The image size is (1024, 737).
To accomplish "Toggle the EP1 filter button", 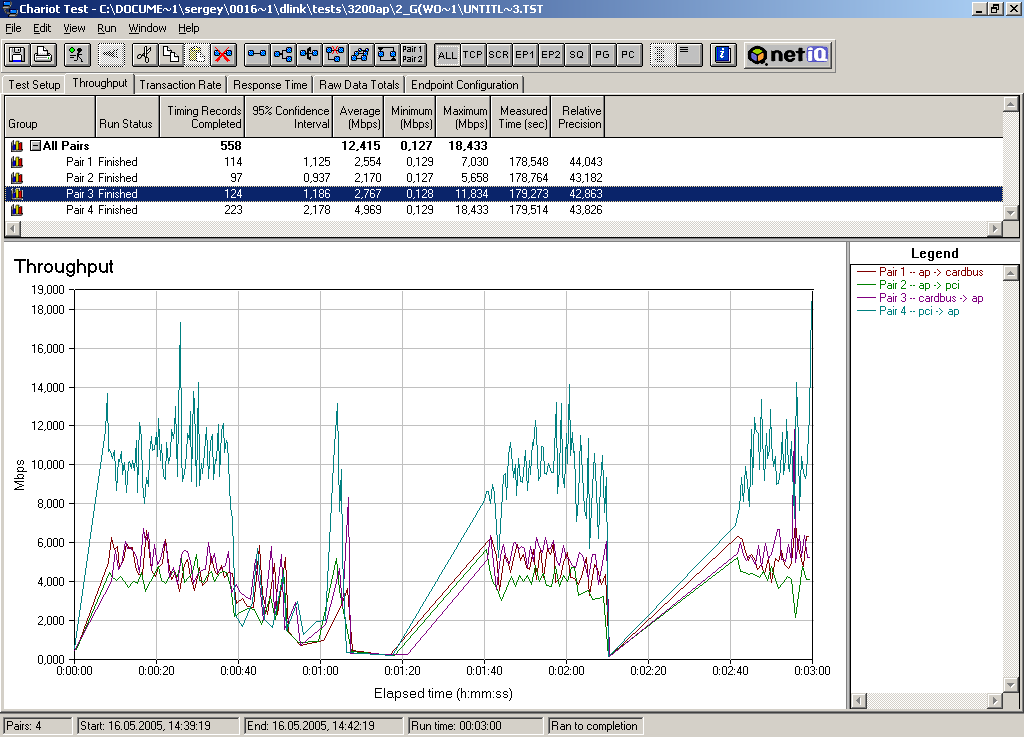I will point(525,55).
